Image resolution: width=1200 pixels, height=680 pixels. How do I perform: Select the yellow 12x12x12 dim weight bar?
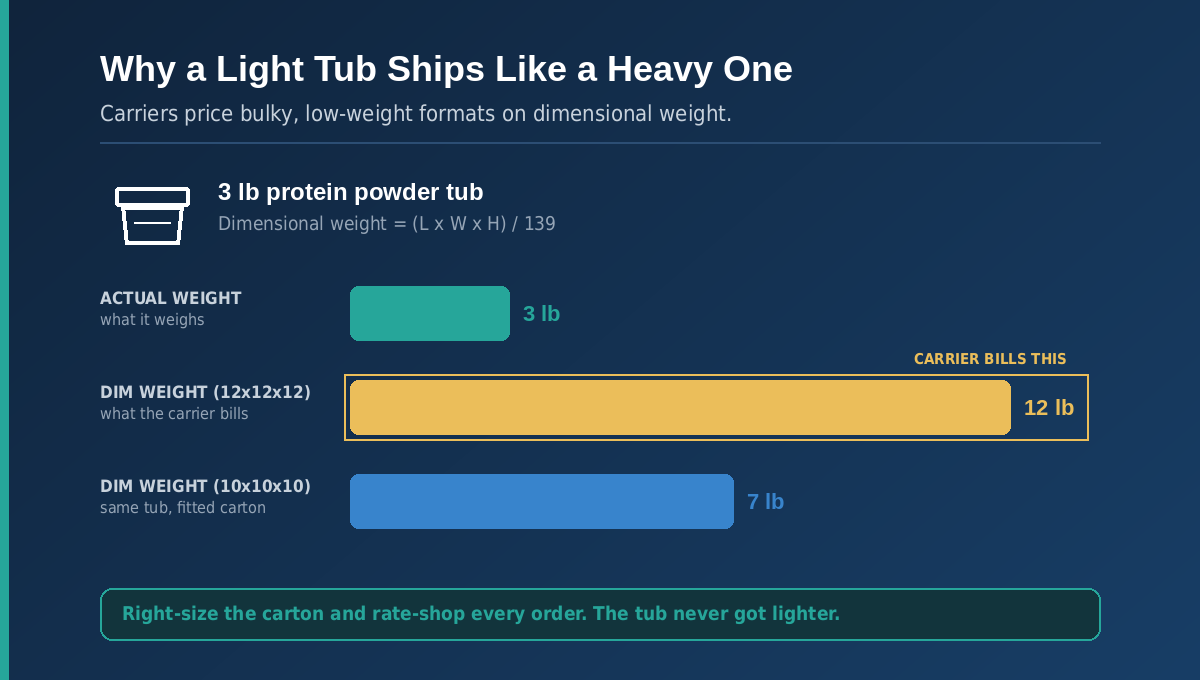[680, 407]
